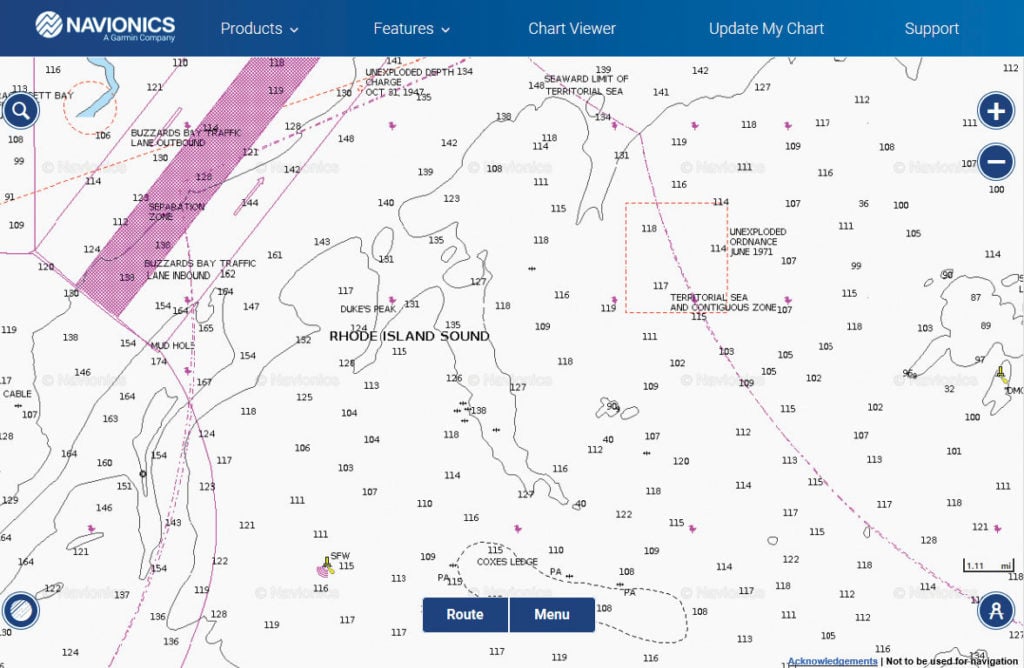Select the SFW buoy marker
This screenshot has height=668, width=1024.
point(325,567)
